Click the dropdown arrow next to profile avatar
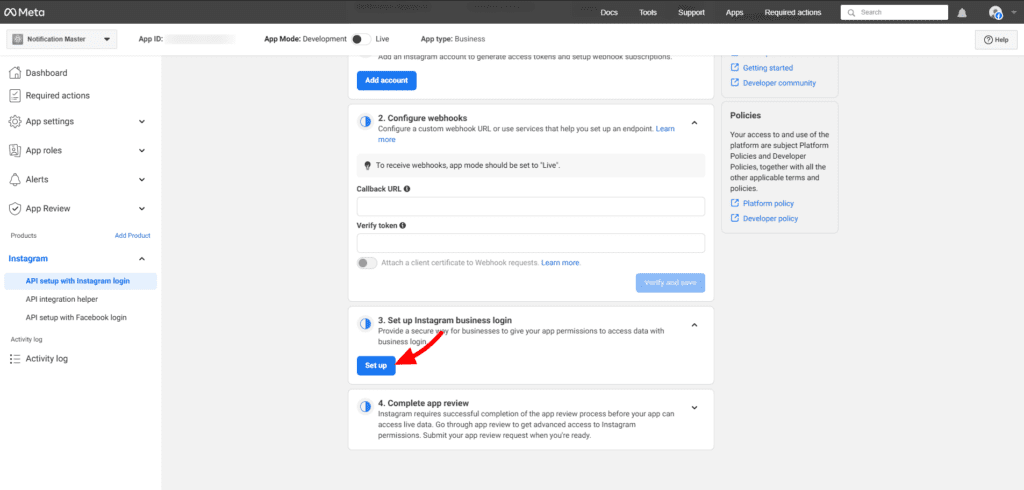Screen dimensions: 1024x490 coord(1012,12)
